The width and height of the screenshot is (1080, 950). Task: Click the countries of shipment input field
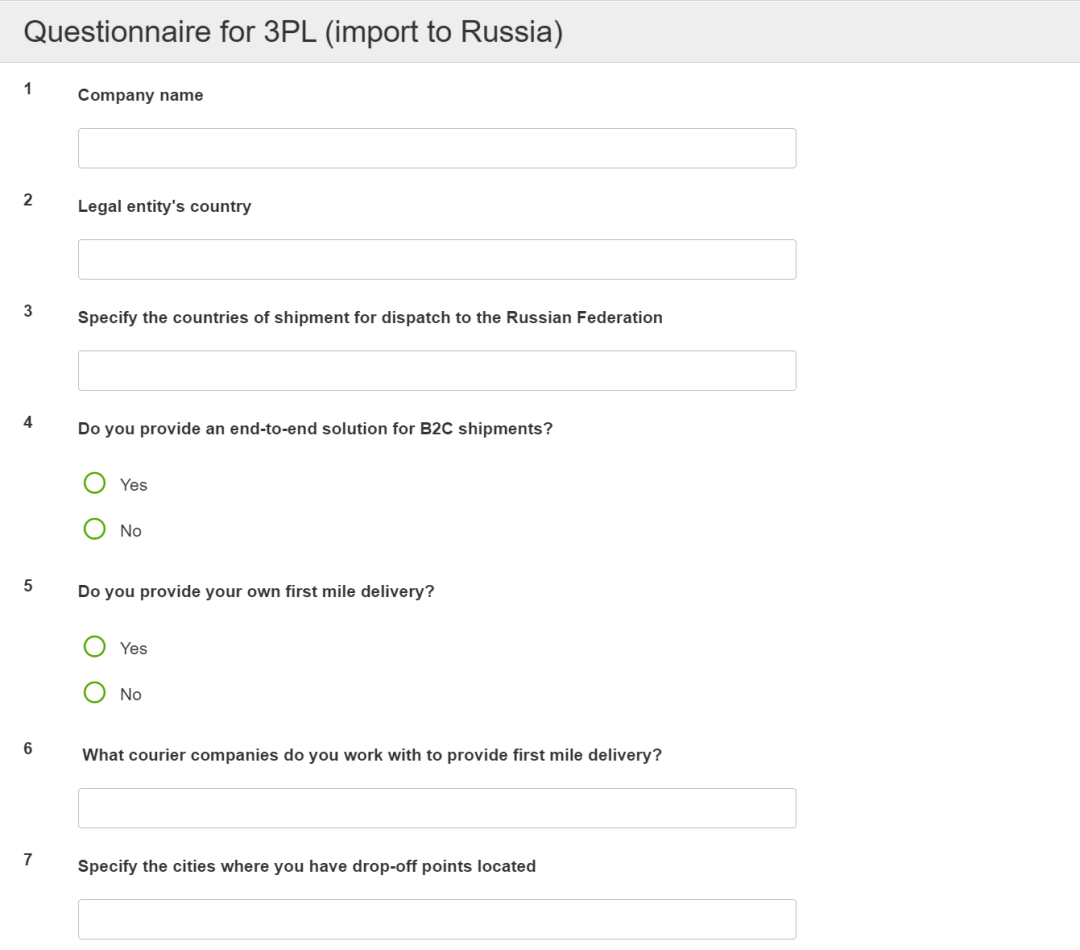coord(437,370)
